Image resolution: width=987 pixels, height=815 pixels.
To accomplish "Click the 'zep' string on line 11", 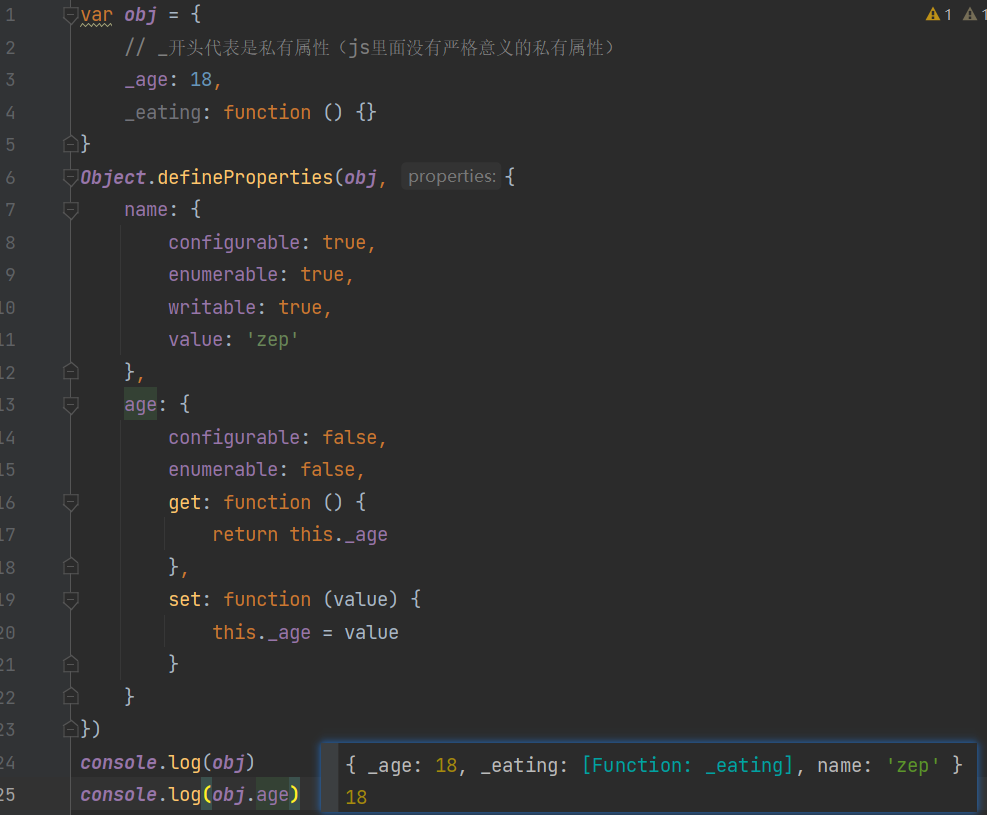I will [272, 340].
